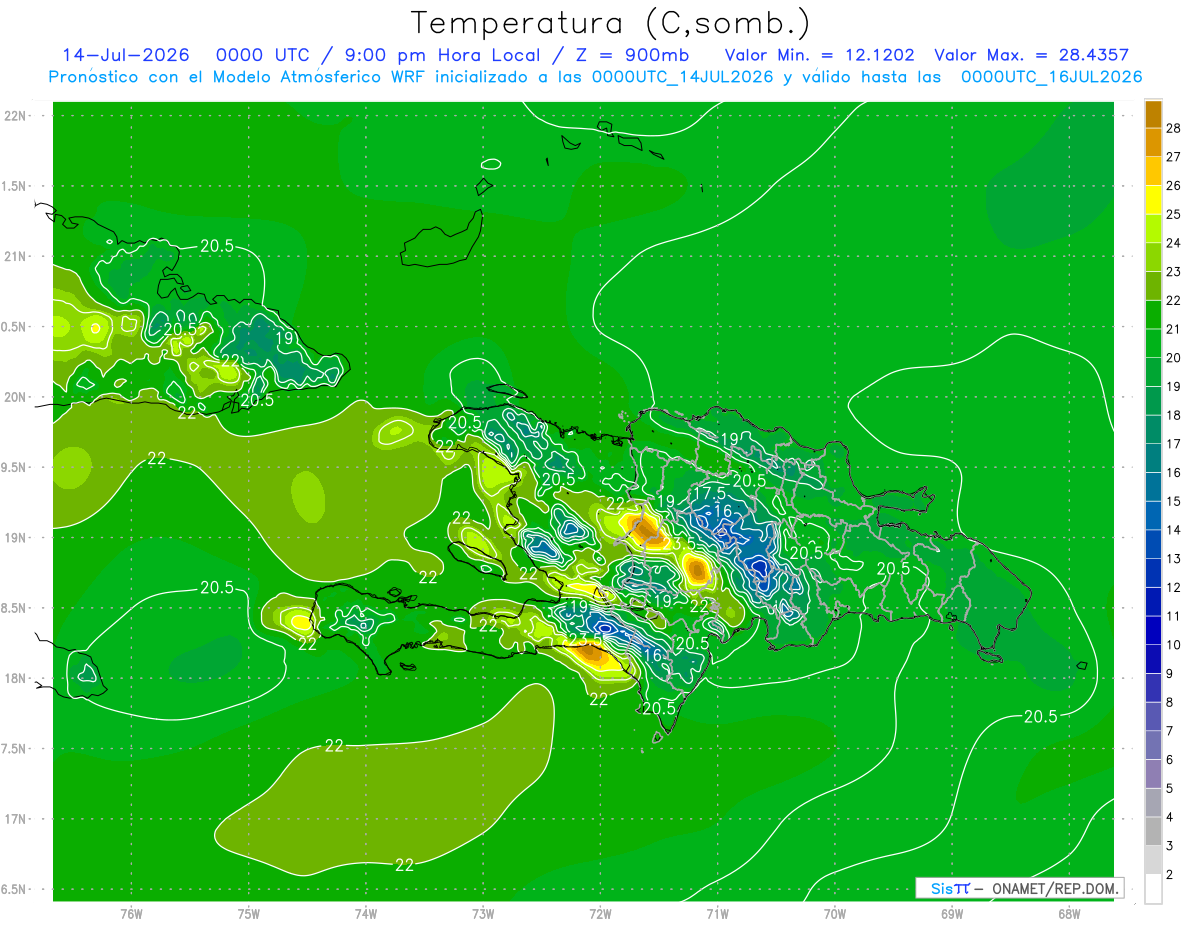The image size is (1200, 927).
Task: Click colorbar label '4'
Action: point(1170,818)
